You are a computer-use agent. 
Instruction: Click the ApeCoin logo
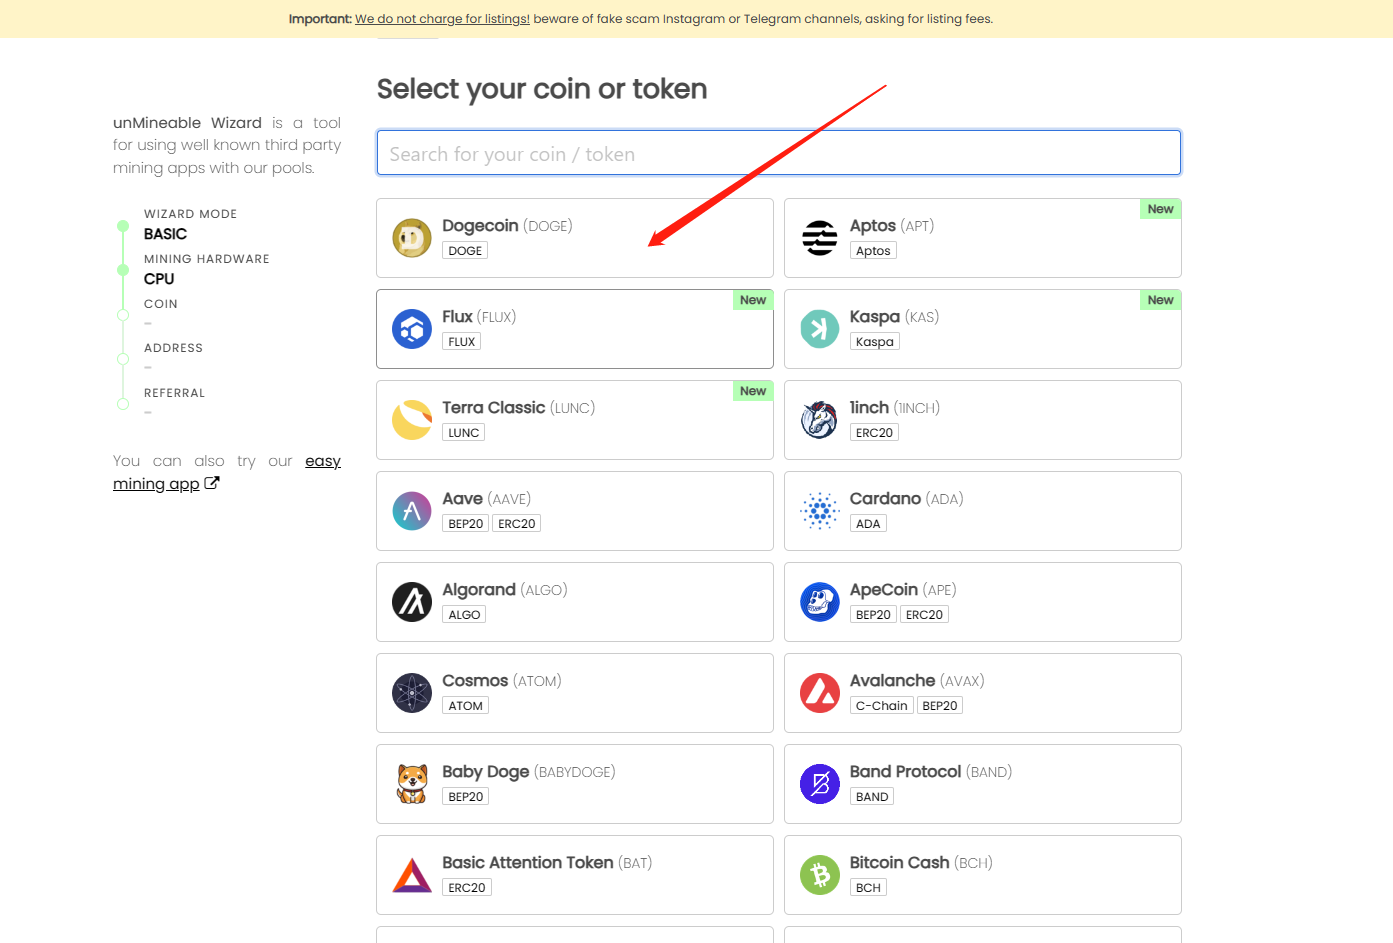(x=820, y=602)
